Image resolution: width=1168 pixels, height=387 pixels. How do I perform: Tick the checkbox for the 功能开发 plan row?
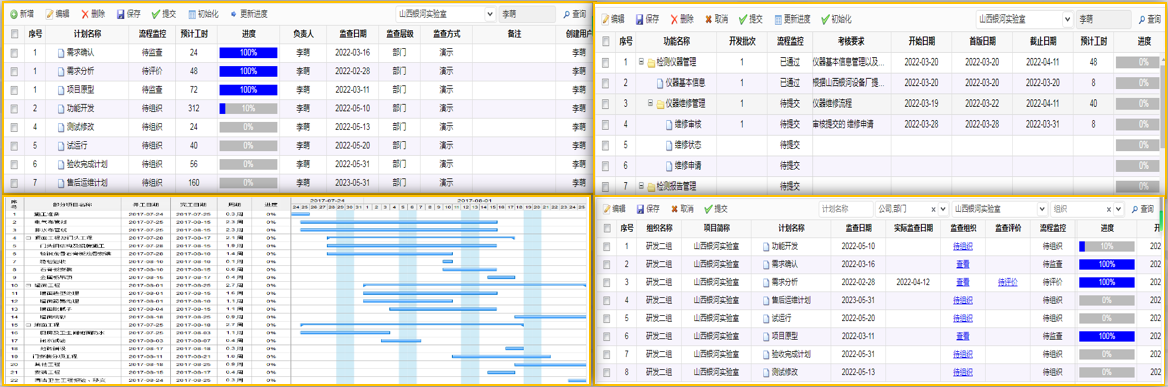tap(14, 109)
